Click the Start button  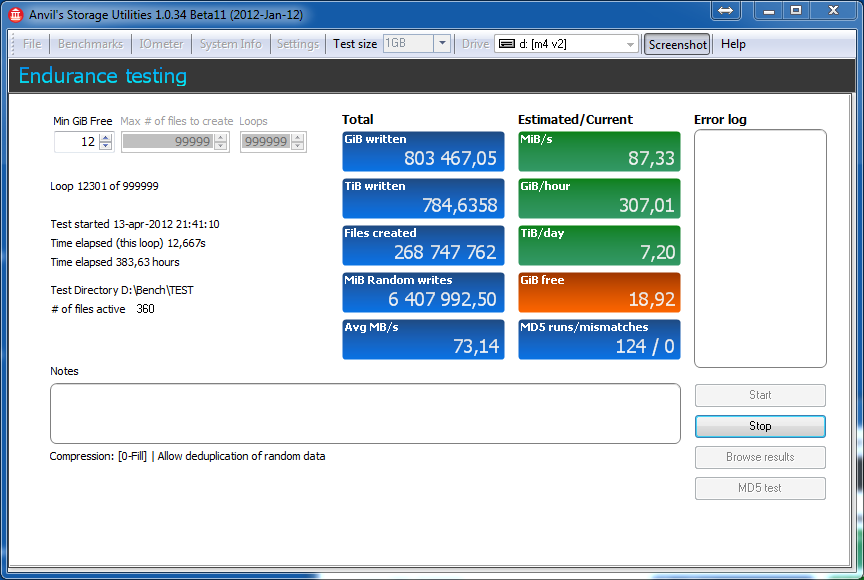(760, 395)
